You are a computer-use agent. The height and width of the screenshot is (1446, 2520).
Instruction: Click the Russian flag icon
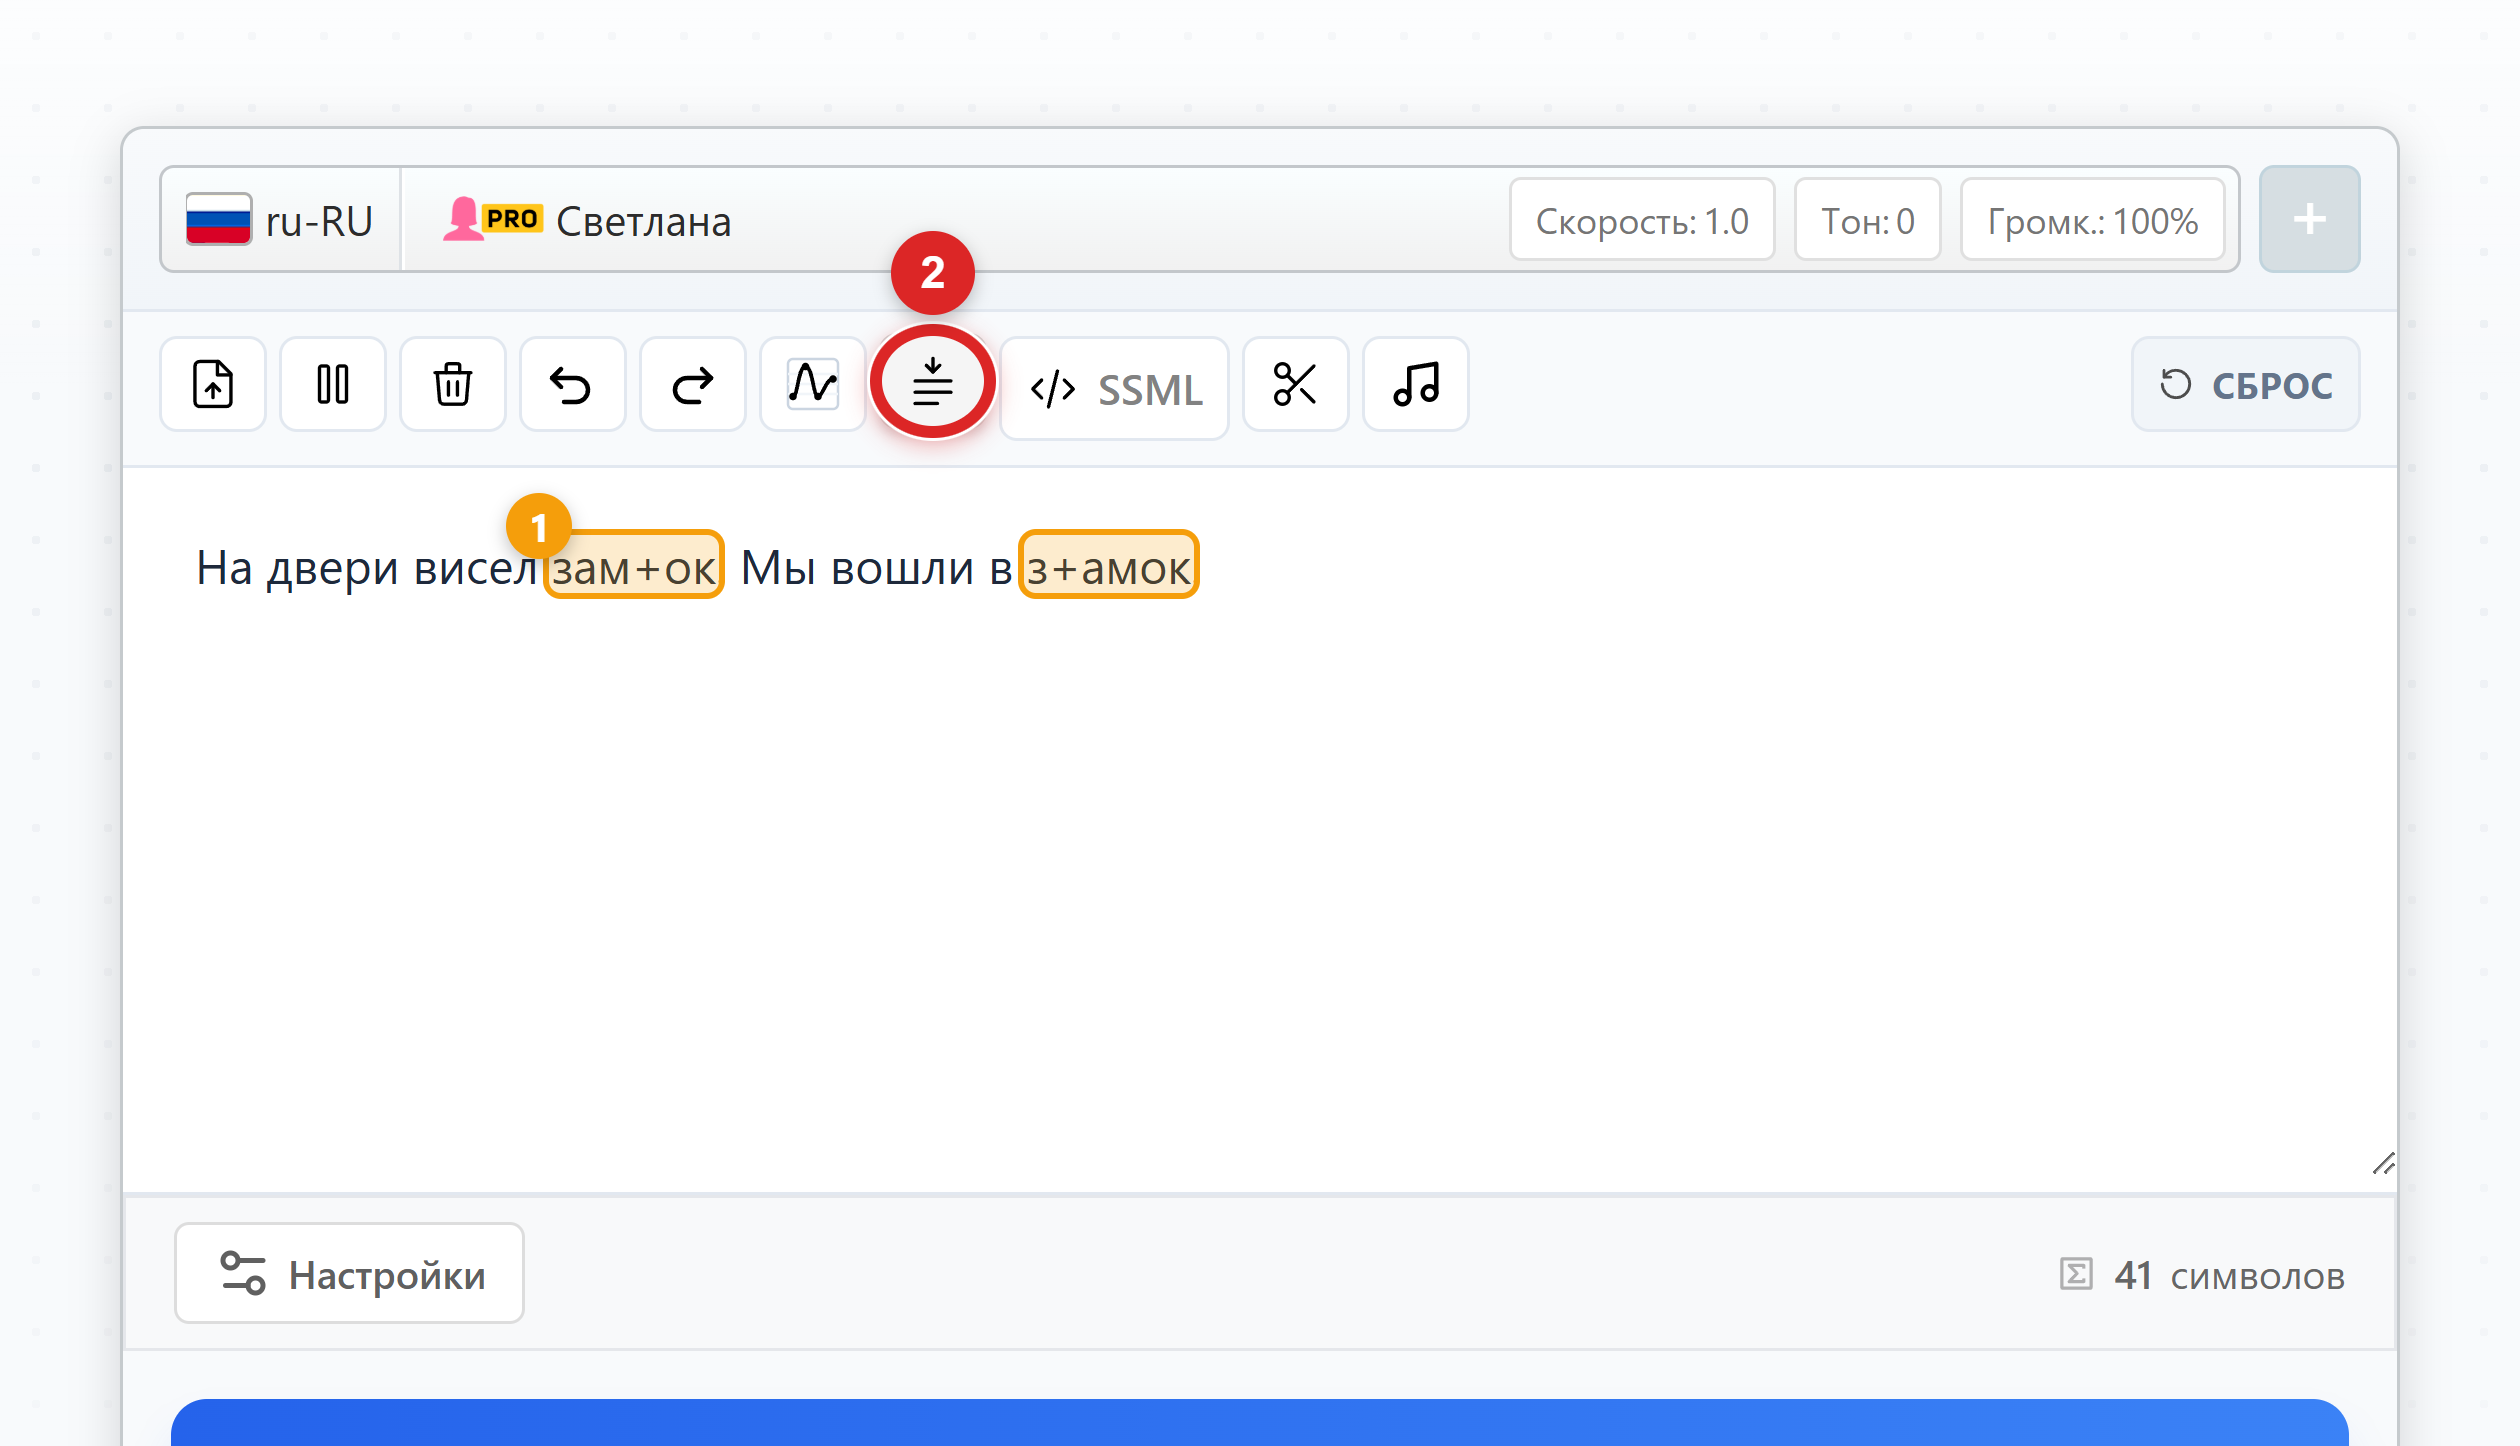(218, 219)
